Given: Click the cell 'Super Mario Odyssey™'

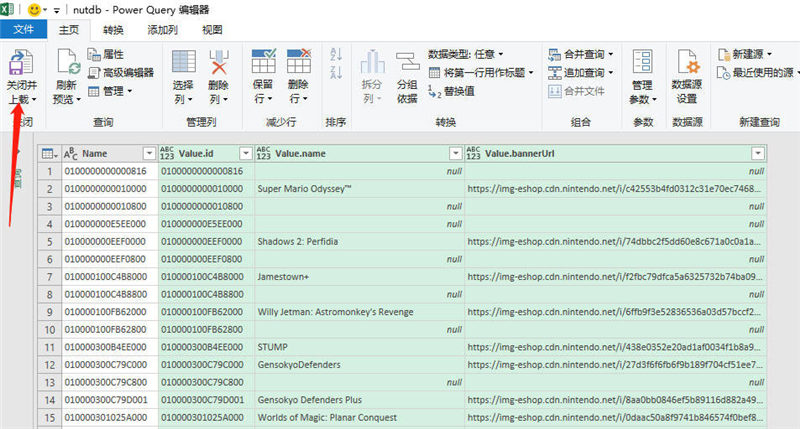Looking at the screenshot, I should point(359,189).
